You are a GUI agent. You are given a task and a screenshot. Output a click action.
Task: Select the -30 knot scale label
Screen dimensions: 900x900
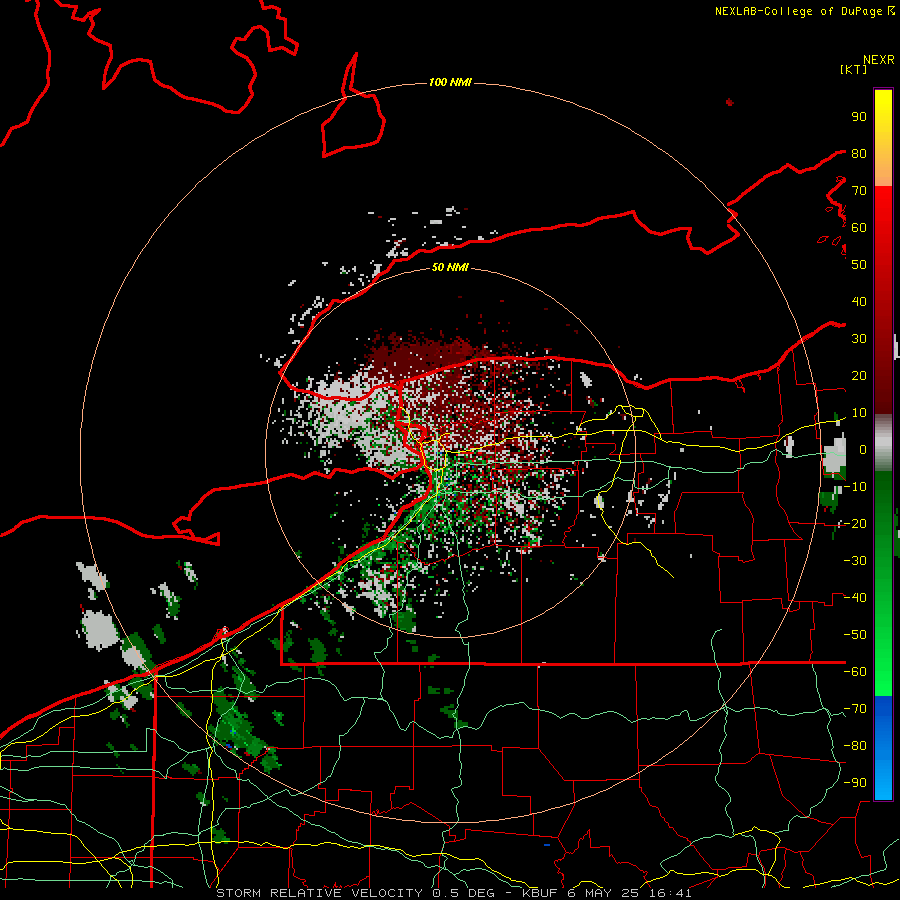point(855,561)
